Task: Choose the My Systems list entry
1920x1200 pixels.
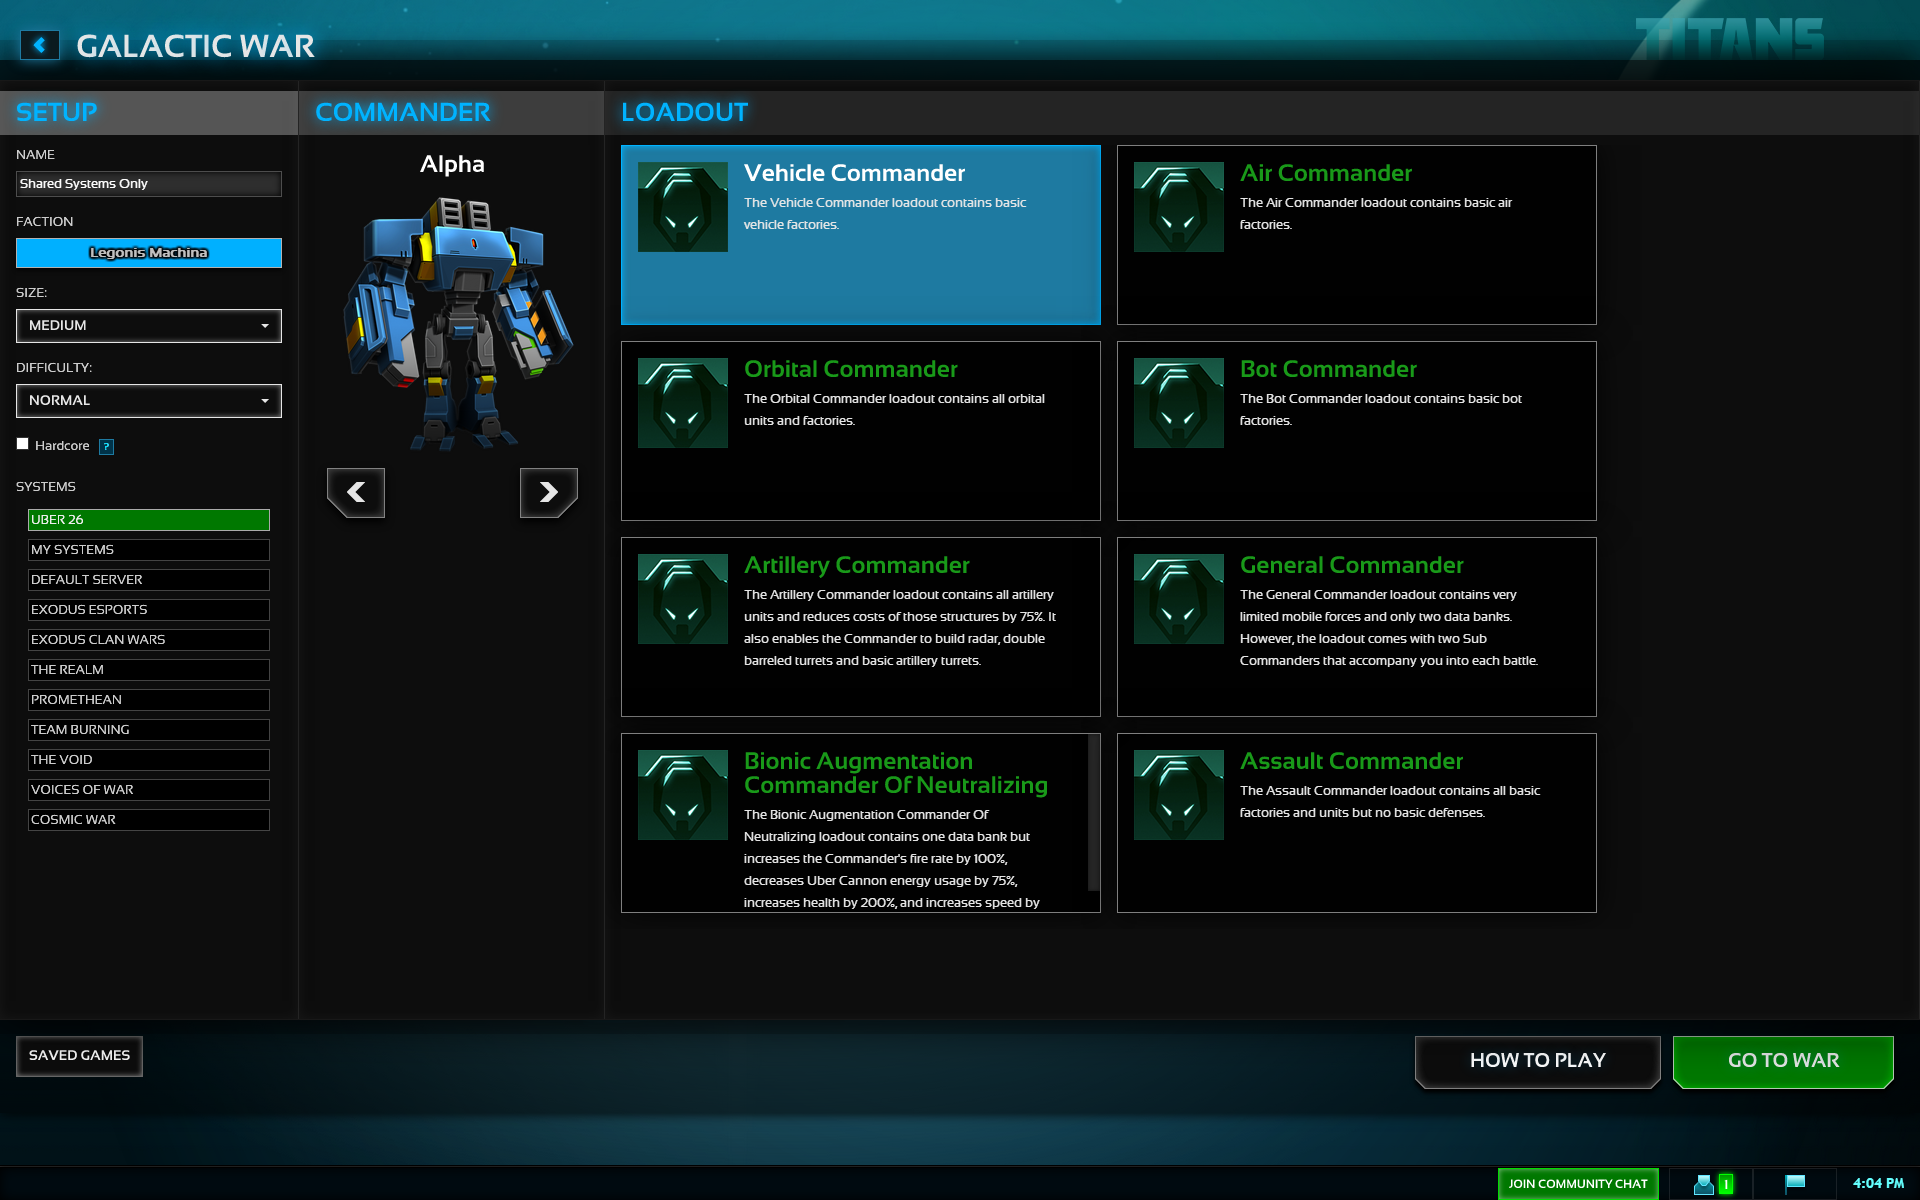Action: click(x=148, y=550)
